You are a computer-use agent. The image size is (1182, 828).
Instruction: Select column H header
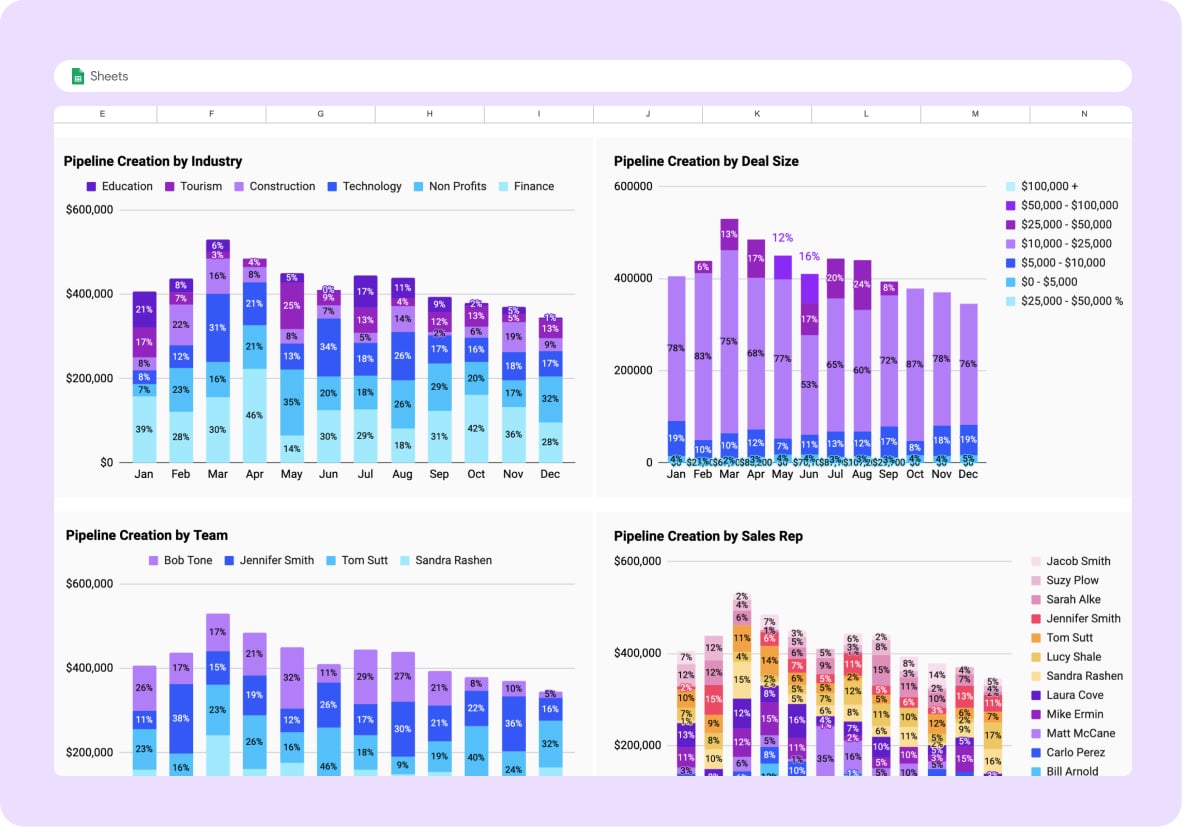(429, 114)
